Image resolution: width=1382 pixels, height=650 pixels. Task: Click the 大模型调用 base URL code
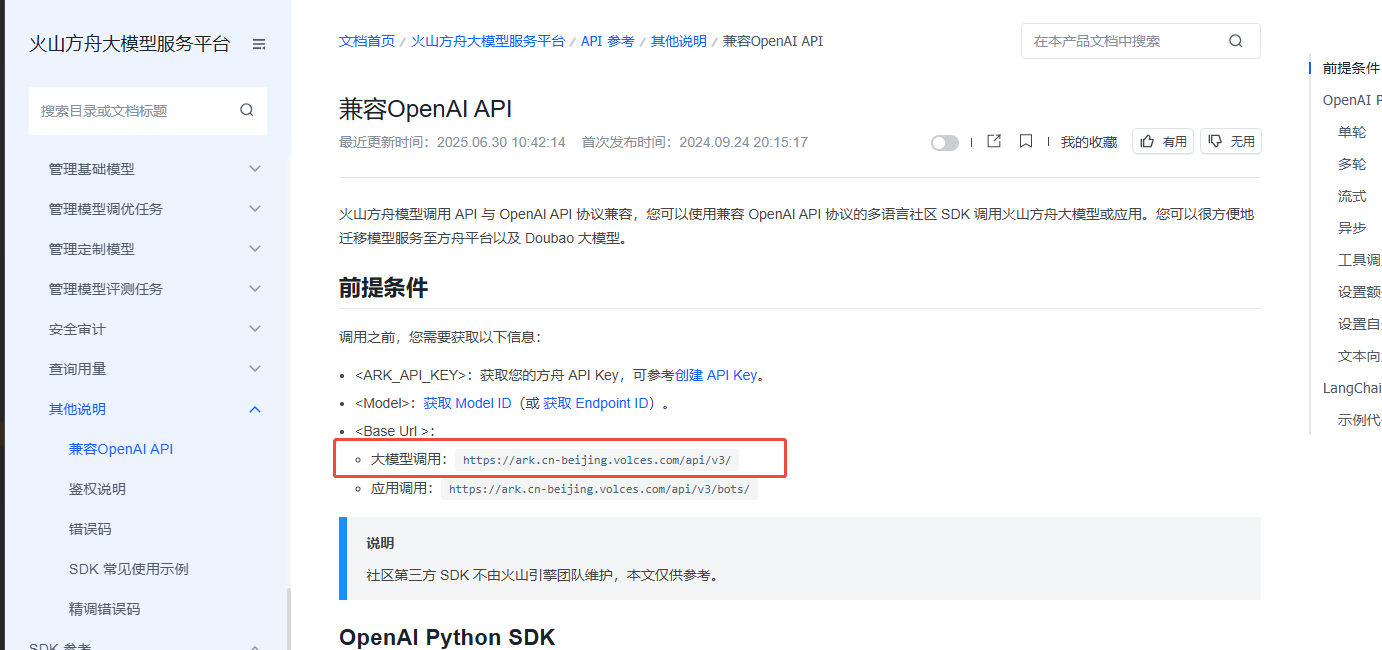click(x=598, y=460)
